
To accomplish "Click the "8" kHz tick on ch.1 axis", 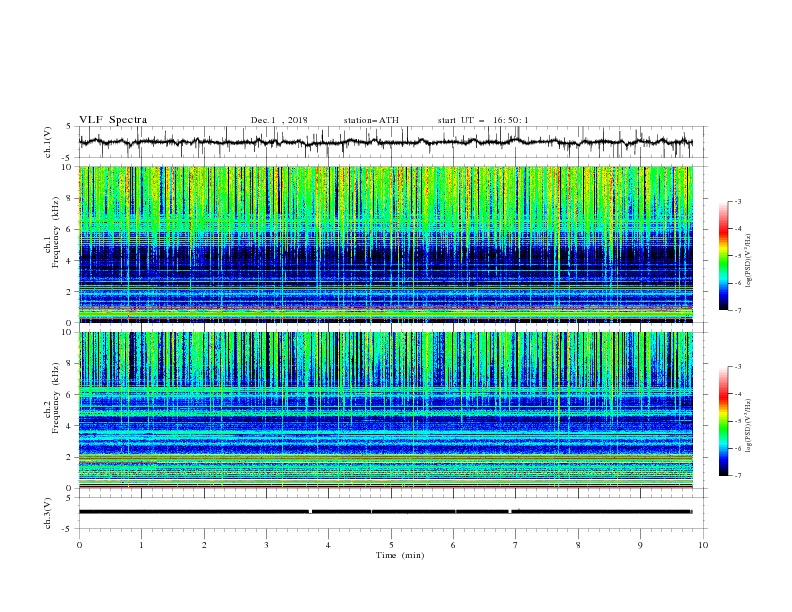I will (x=69, y=198).
